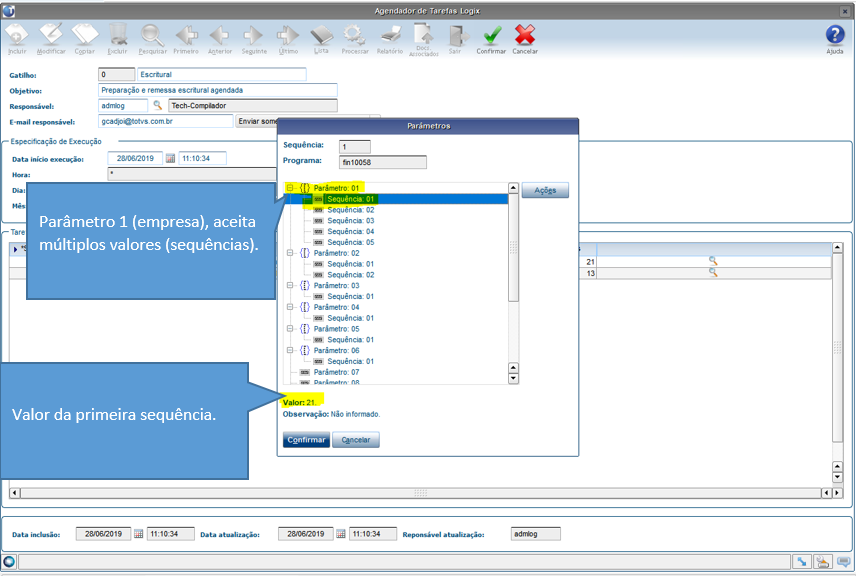This screenshot has width=856, height=576.
Task: Click the red Cancelar X icon
Action: (525, 35)
